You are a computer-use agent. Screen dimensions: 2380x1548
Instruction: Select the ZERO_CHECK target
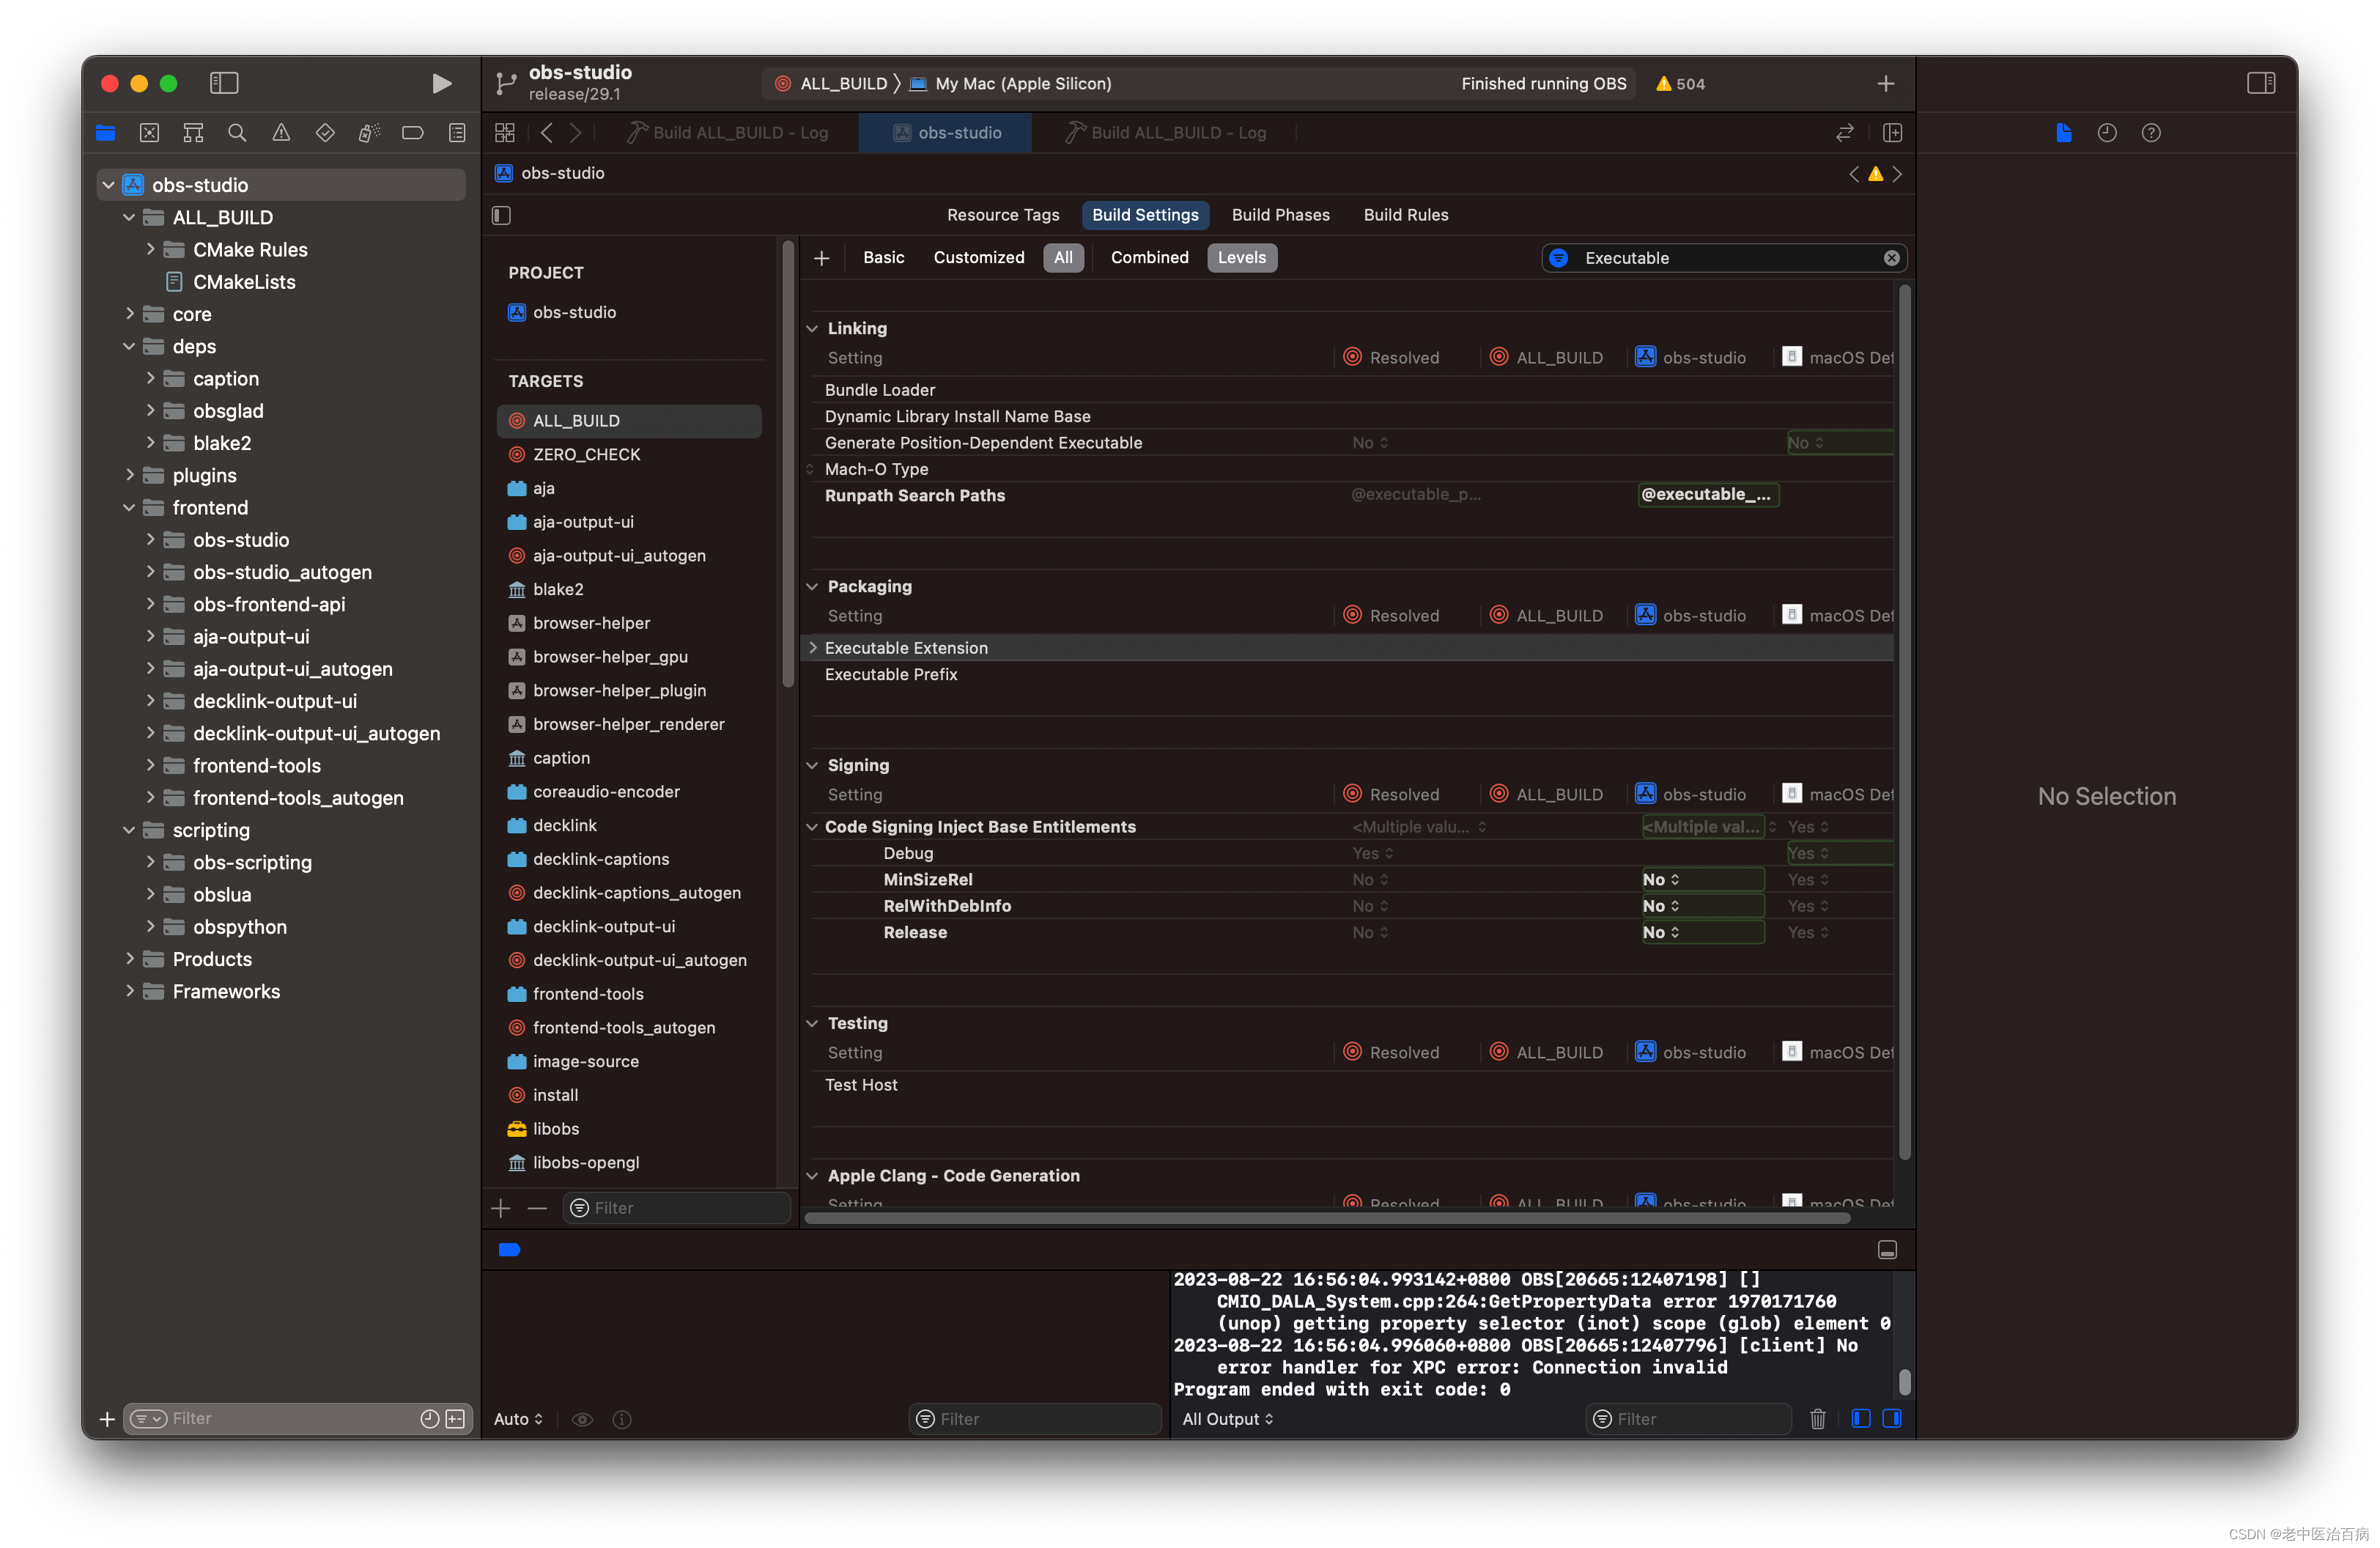629,454
